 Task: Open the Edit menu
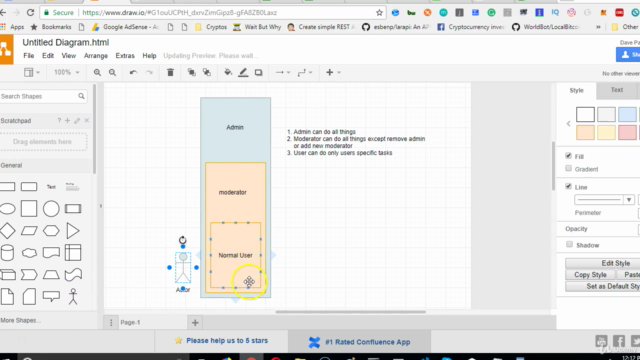pyautogui.click(x=48, y=56)
